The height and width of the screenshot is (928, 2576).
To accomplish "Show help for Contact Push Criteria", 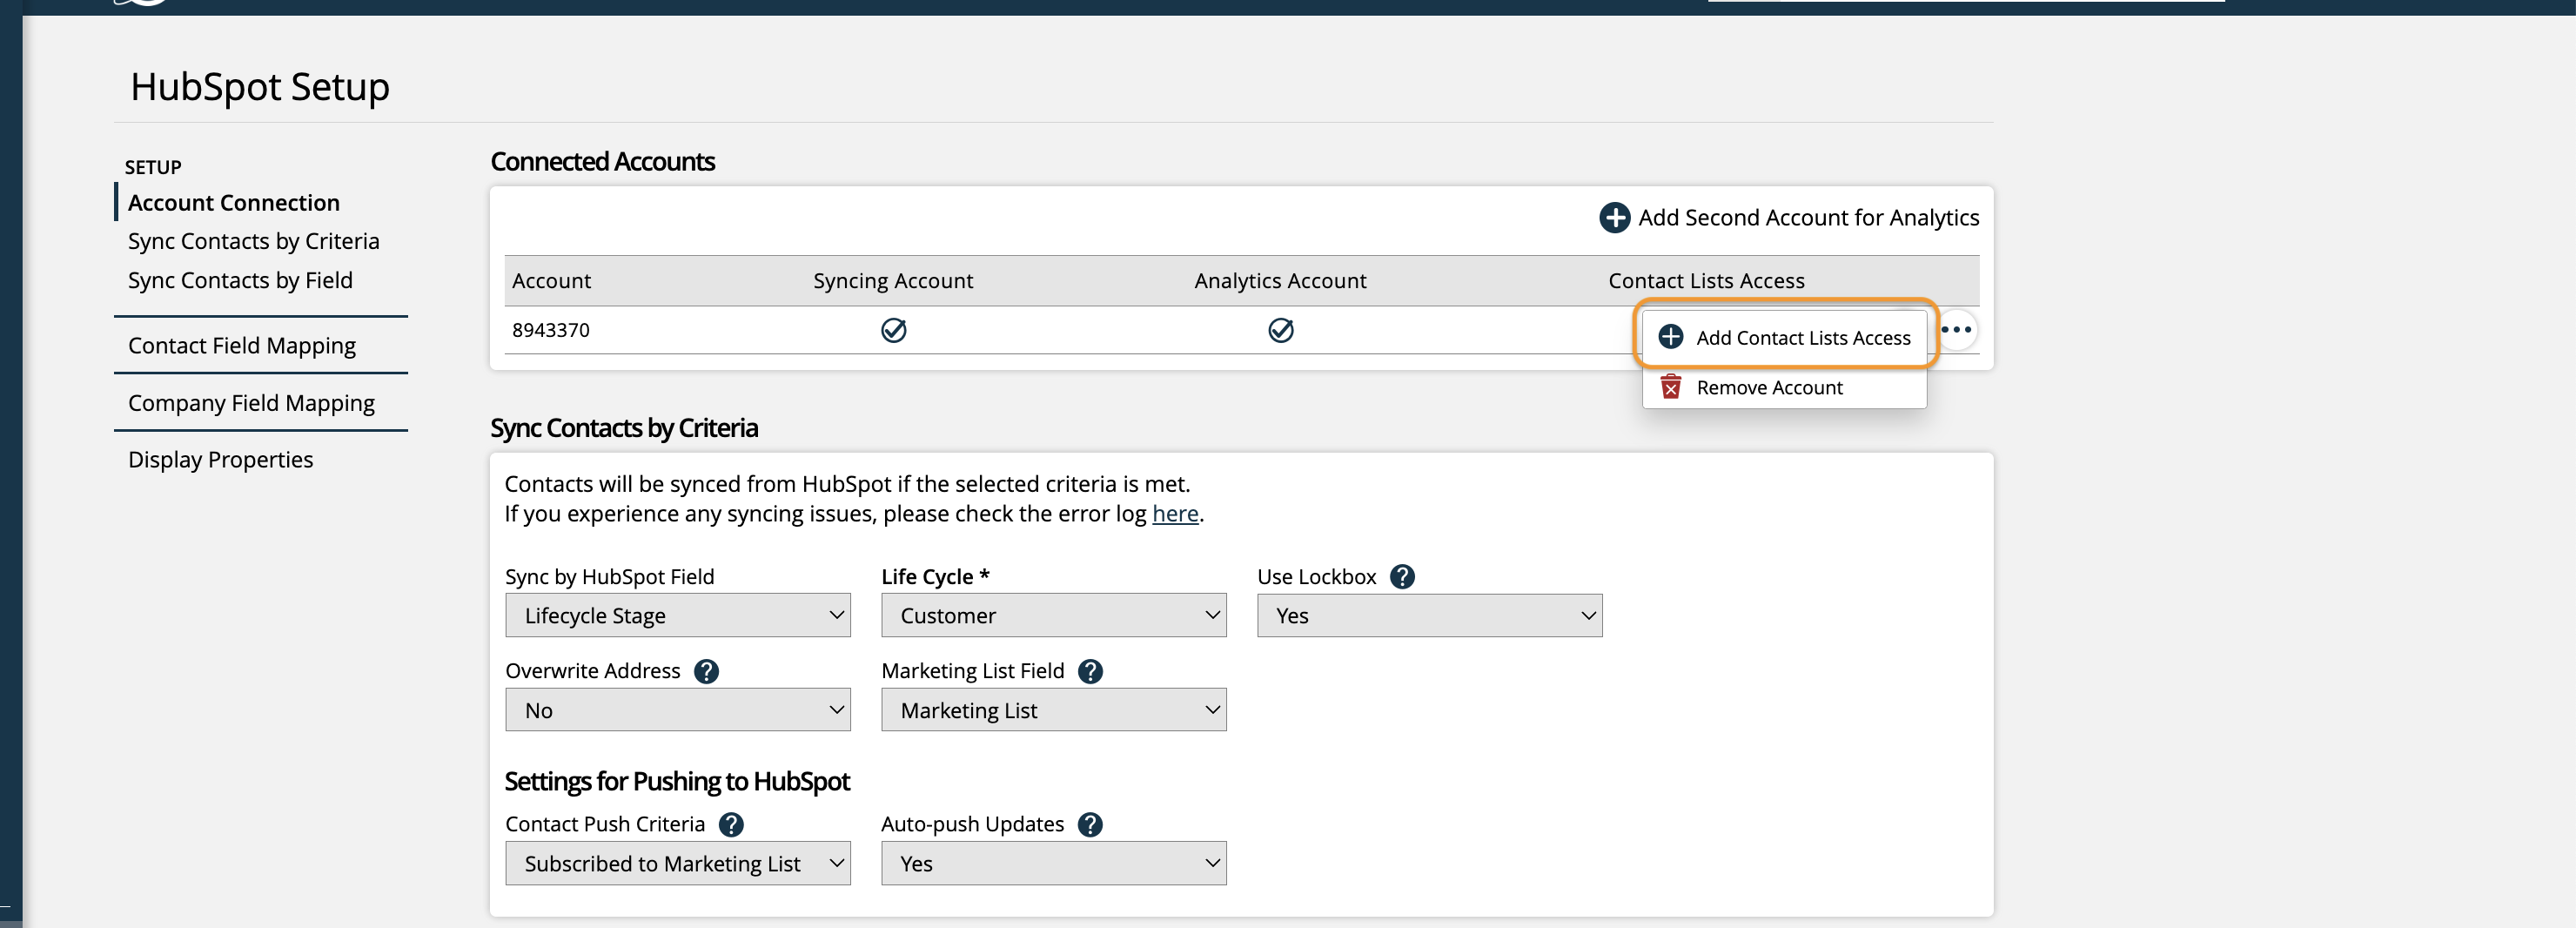I will pos(731,824).
